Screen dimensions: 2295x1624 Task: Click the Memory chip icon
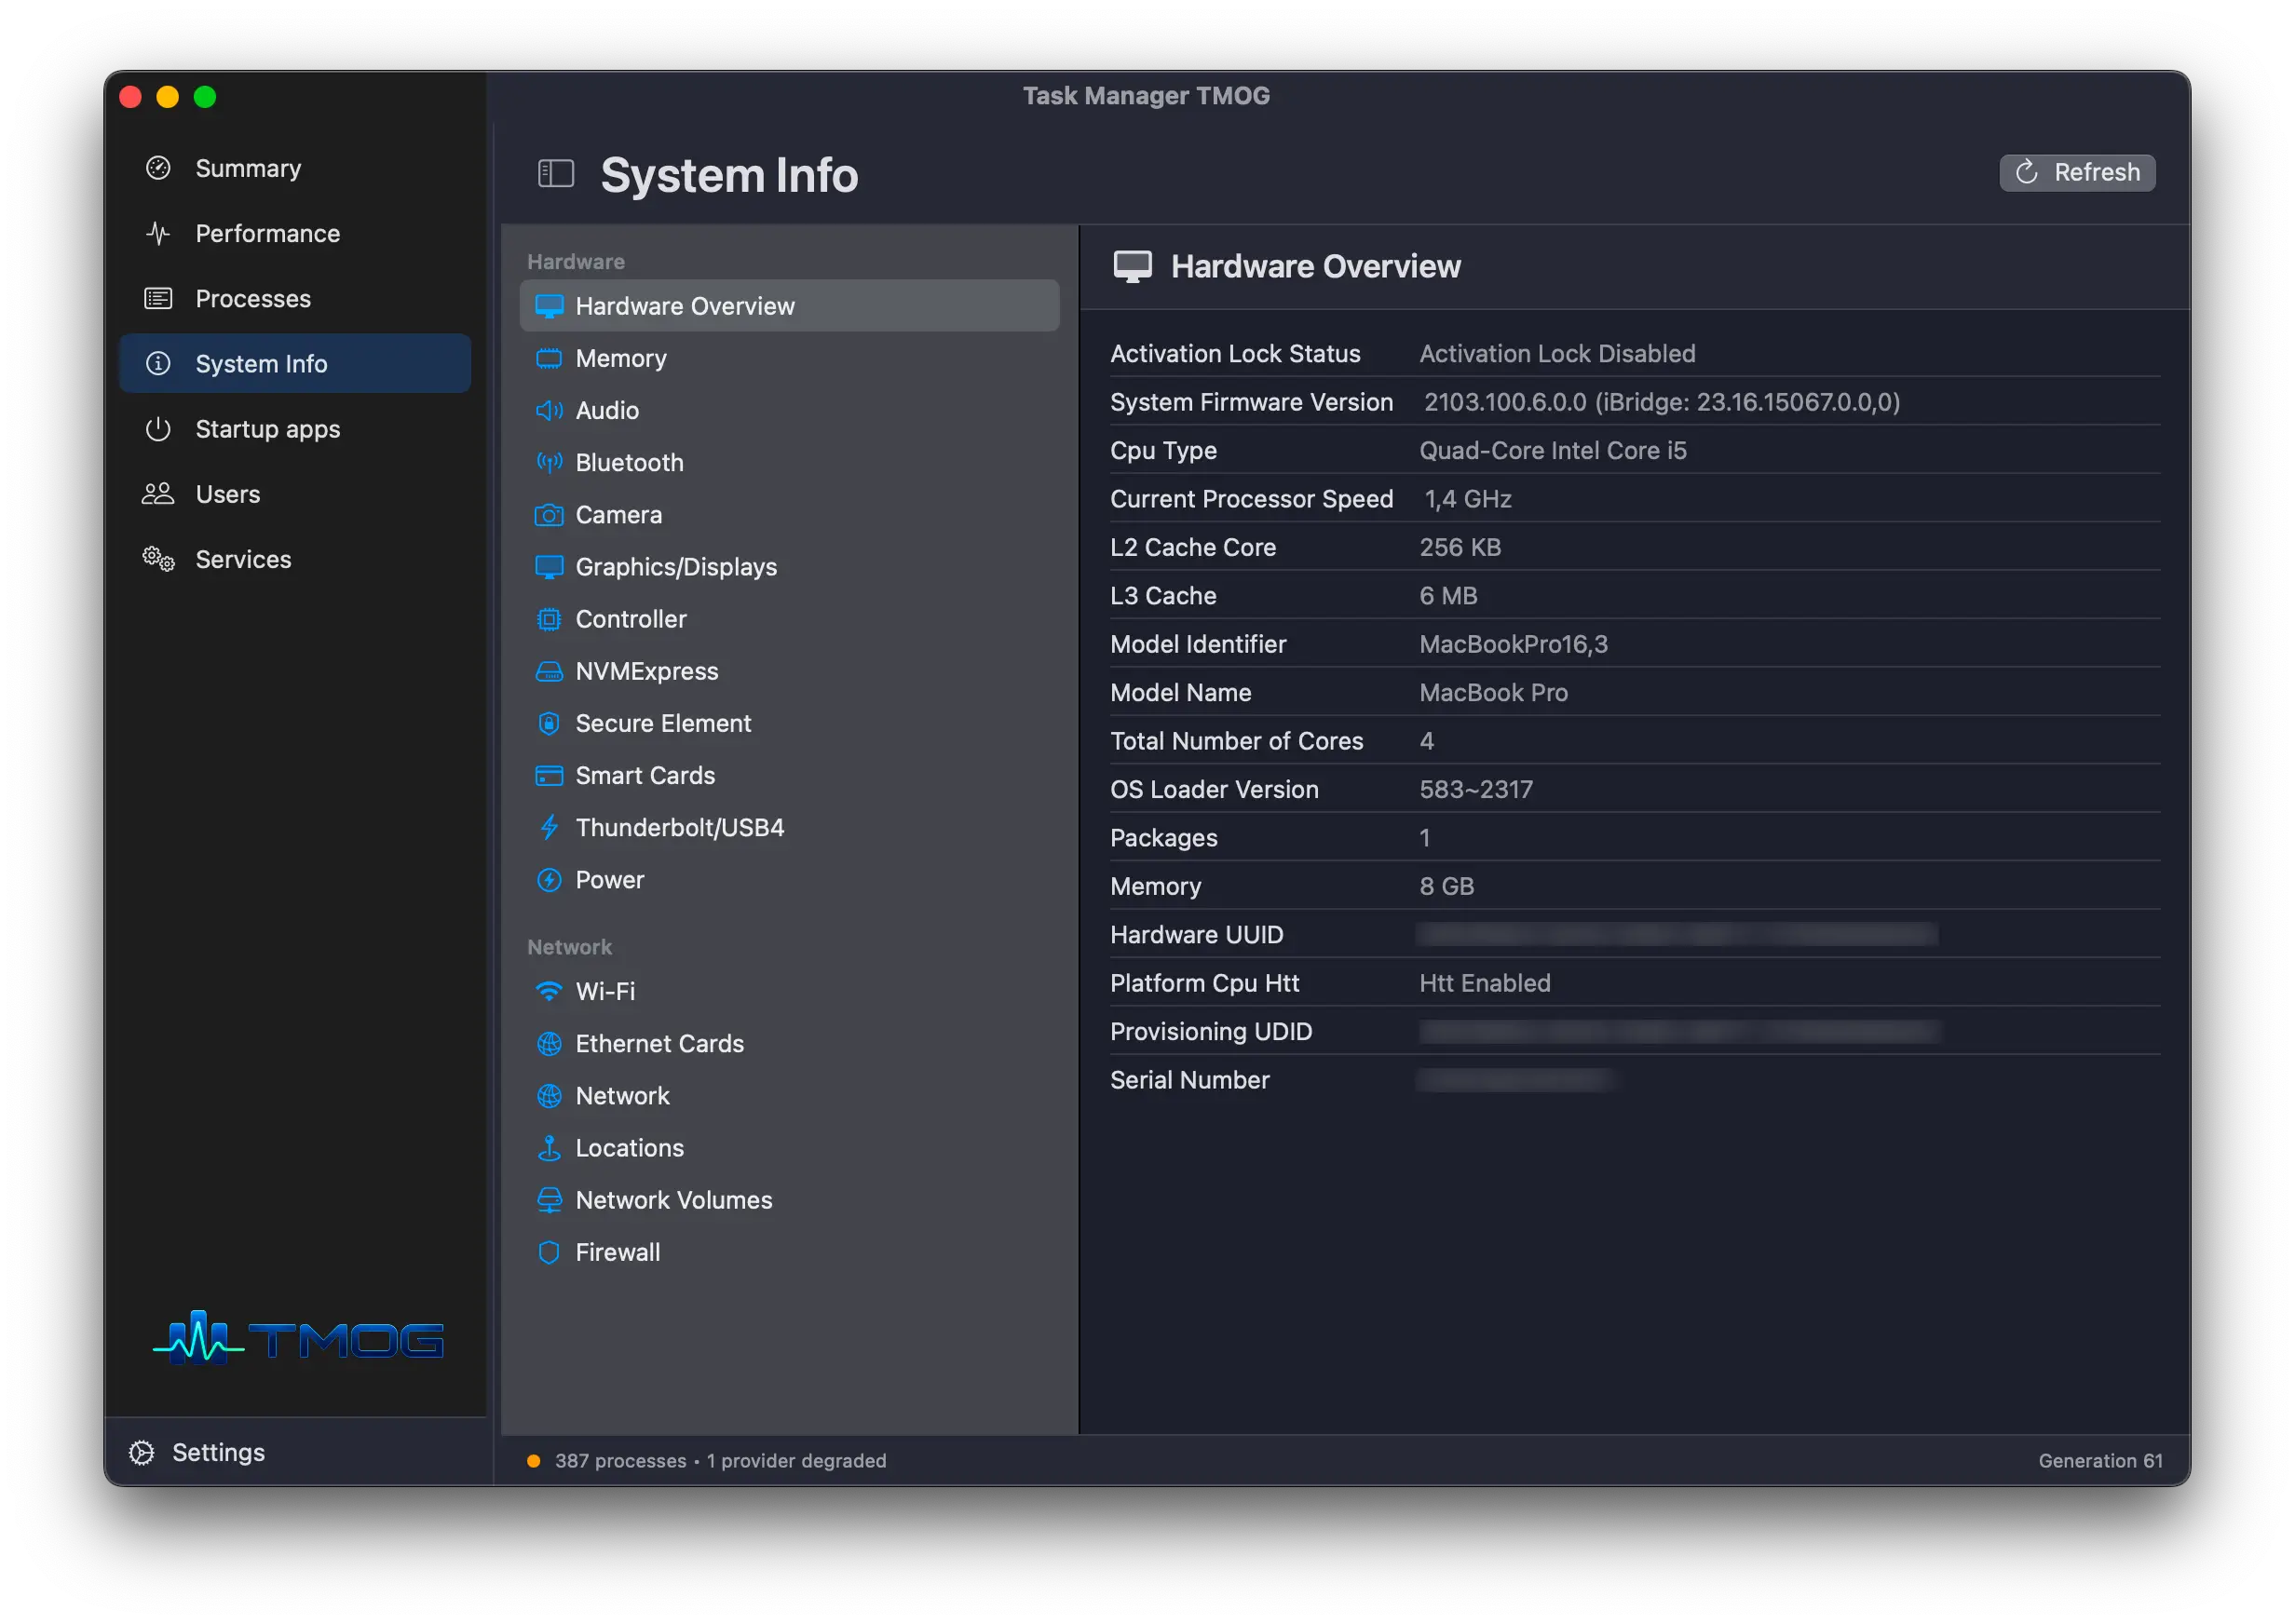point(549,358)
